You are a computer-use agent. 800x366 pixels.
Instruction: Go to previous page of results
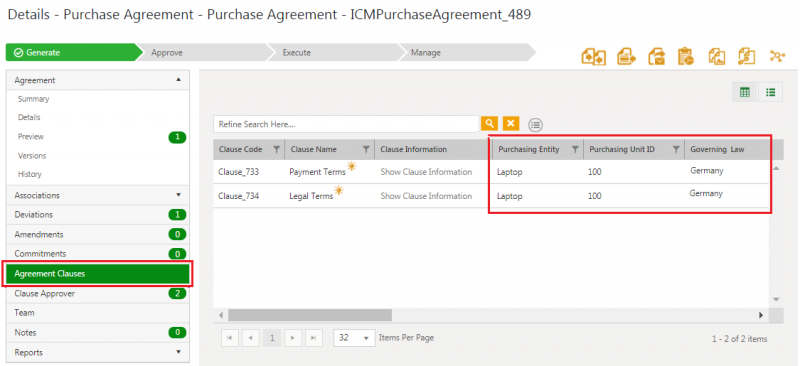[251, 338]
